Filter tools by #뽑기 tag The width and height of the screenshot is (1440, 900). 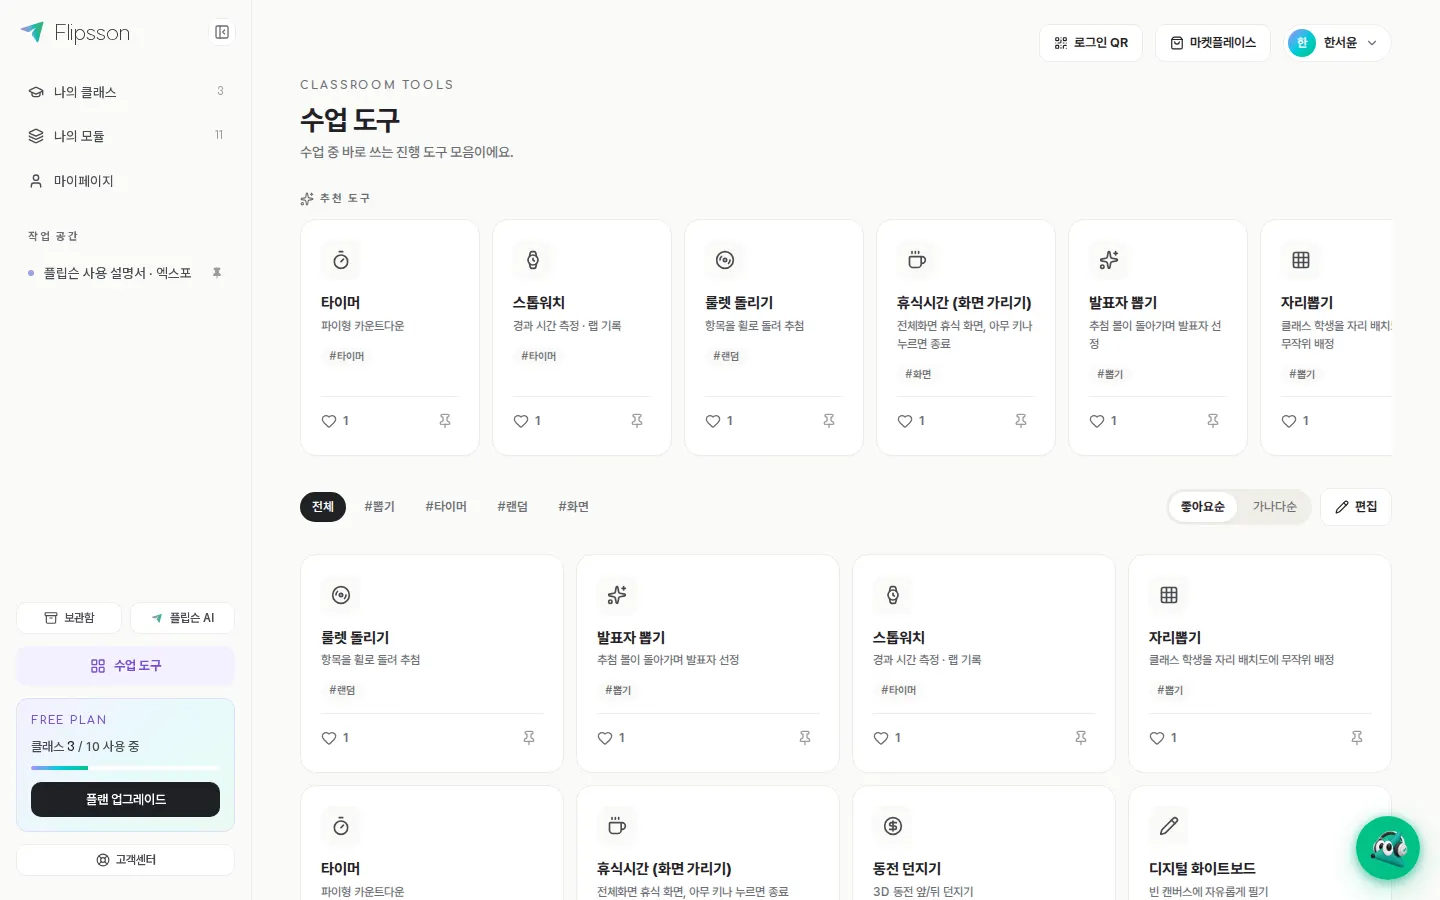coord(380,507)
